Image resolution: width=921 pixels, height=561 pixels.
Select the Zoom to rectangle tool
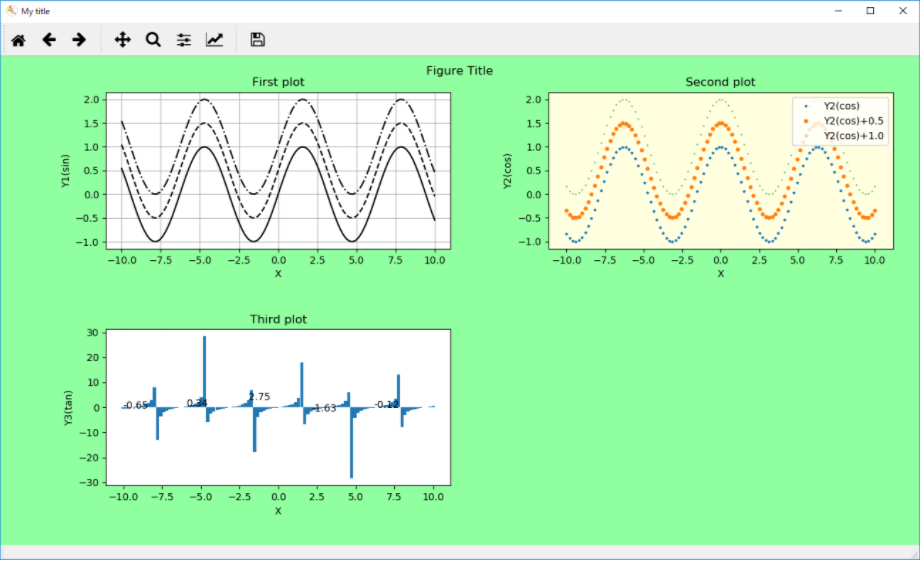coord(153,40)
